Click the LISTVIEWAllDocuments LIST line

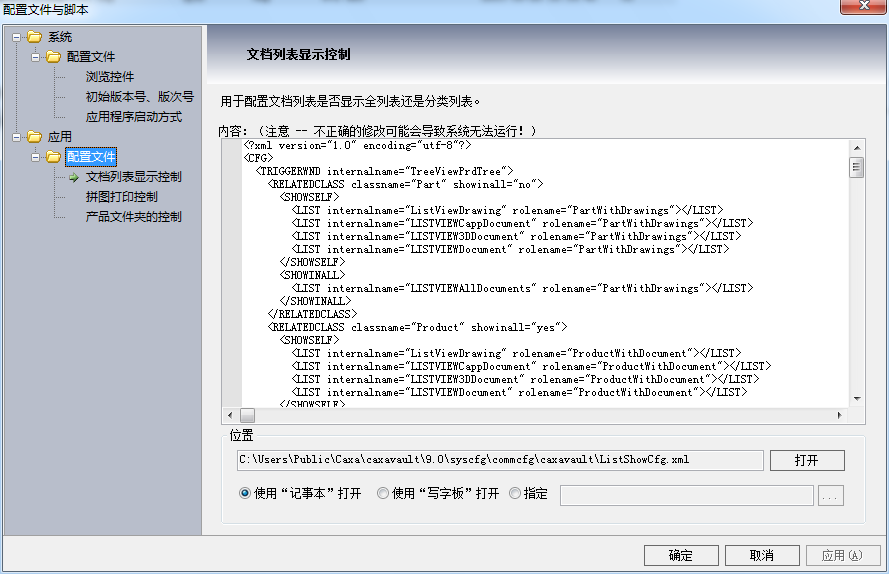522,288
